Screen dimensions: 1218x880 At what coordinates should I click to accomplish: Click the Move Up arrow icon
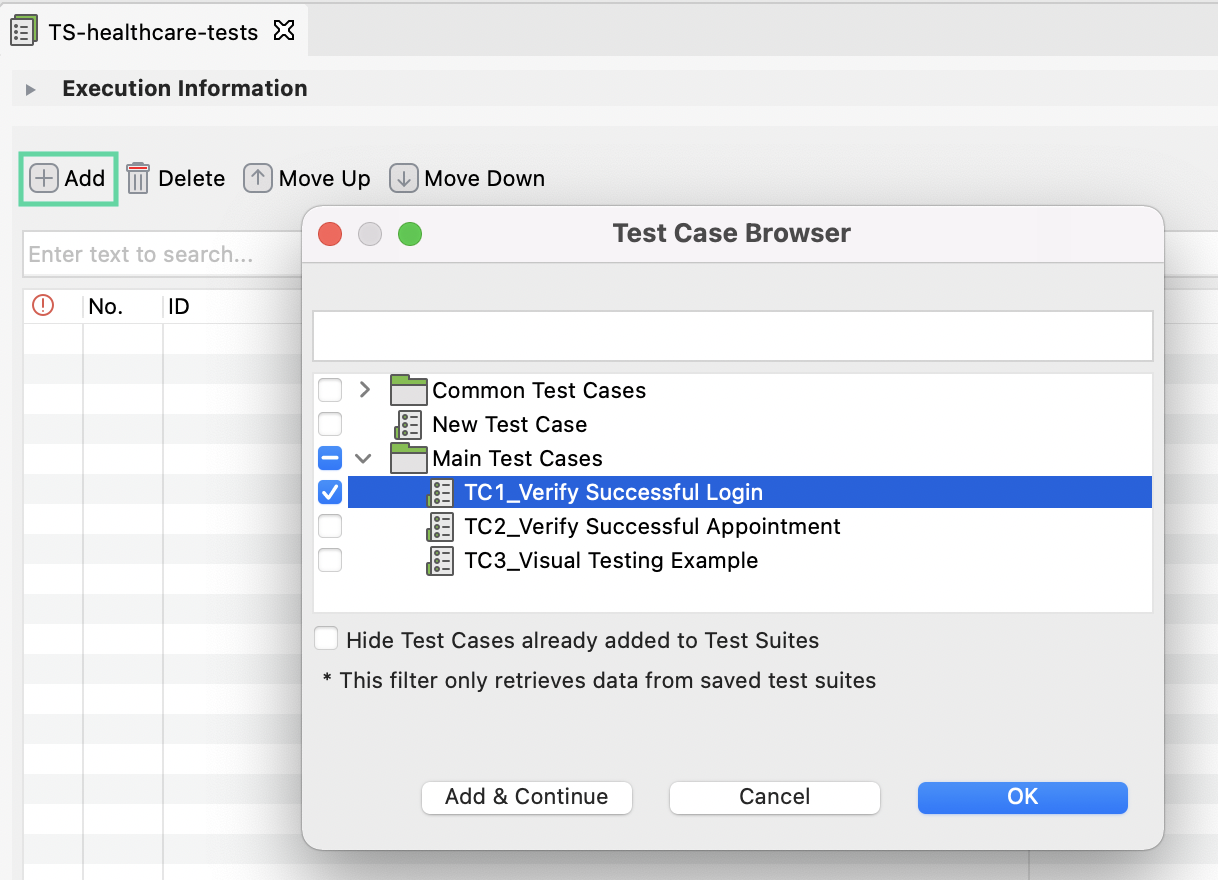click(257, 177)
